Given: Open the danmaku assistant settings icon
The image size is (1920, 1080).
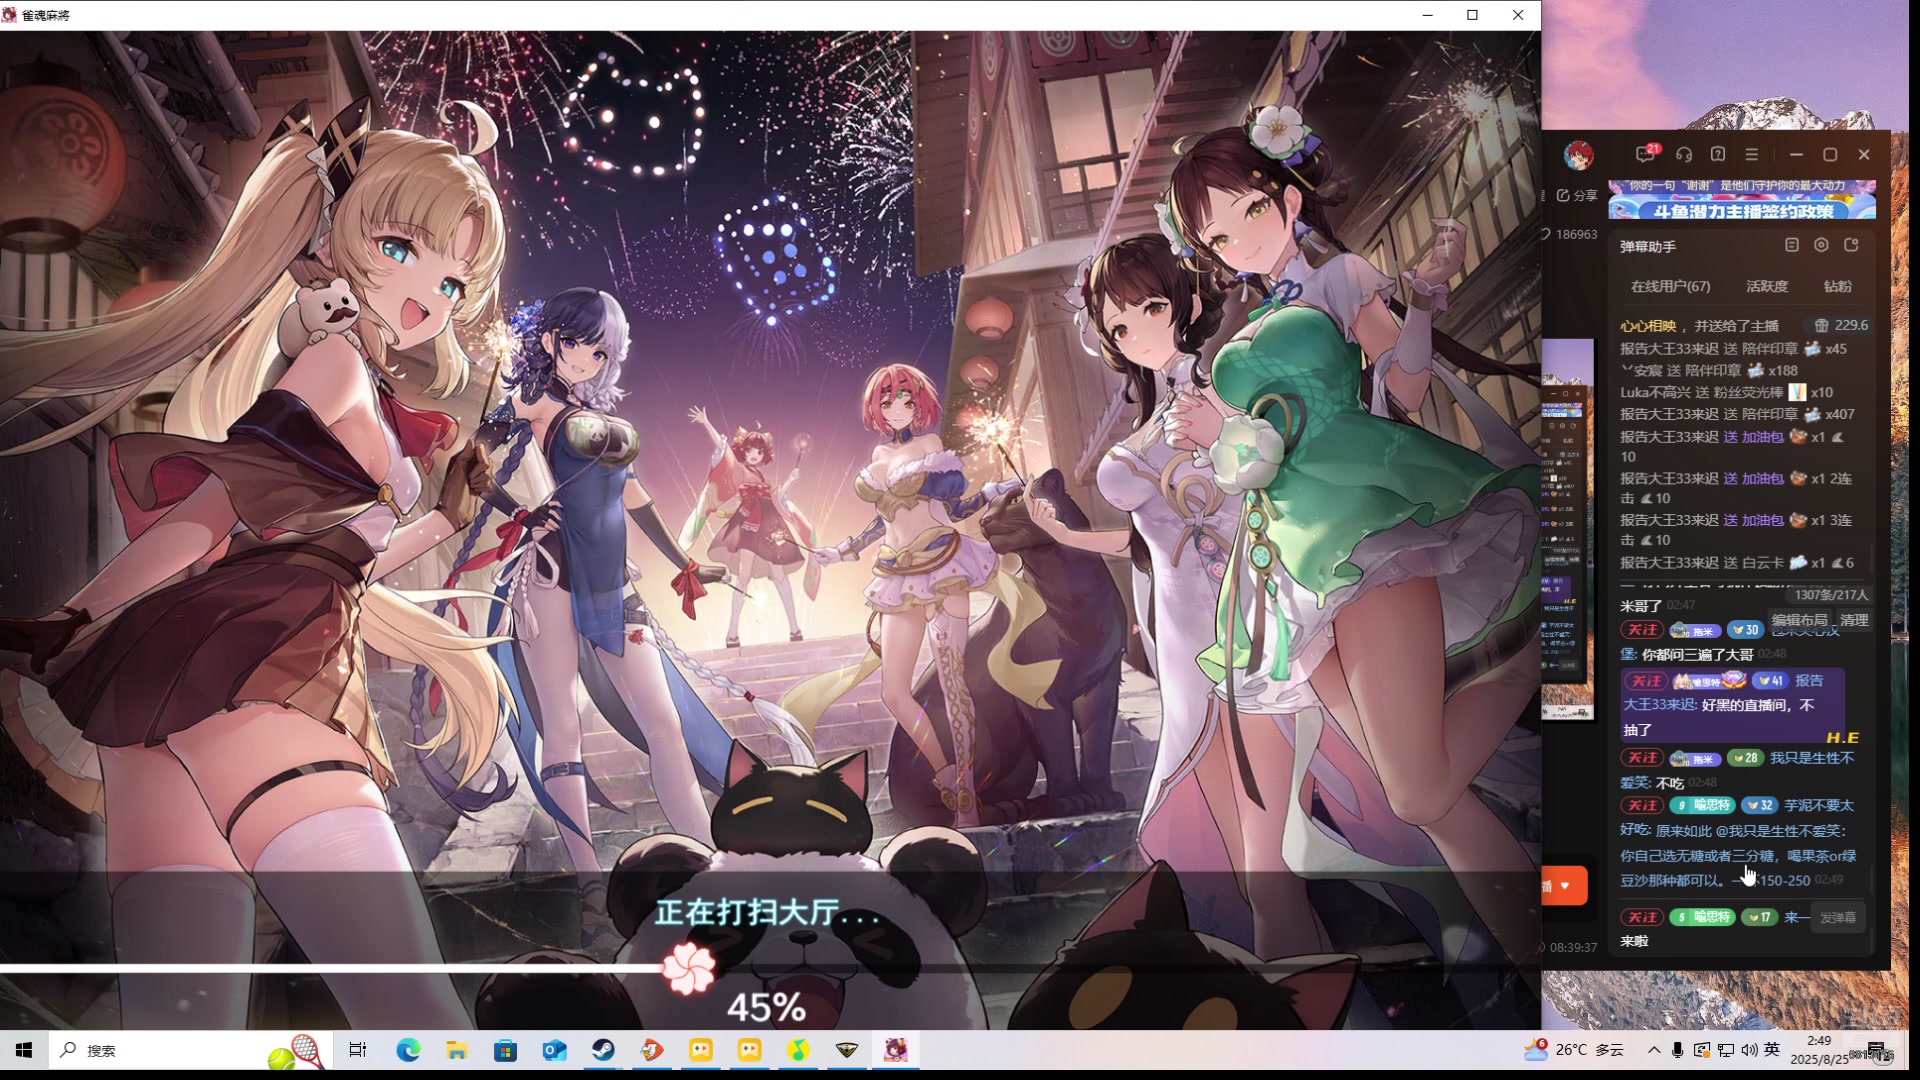Looking at the screenshot, I should coord(1821,245).
